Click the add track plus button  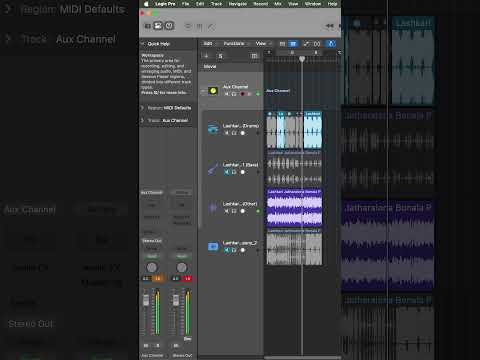click(206, 56)
